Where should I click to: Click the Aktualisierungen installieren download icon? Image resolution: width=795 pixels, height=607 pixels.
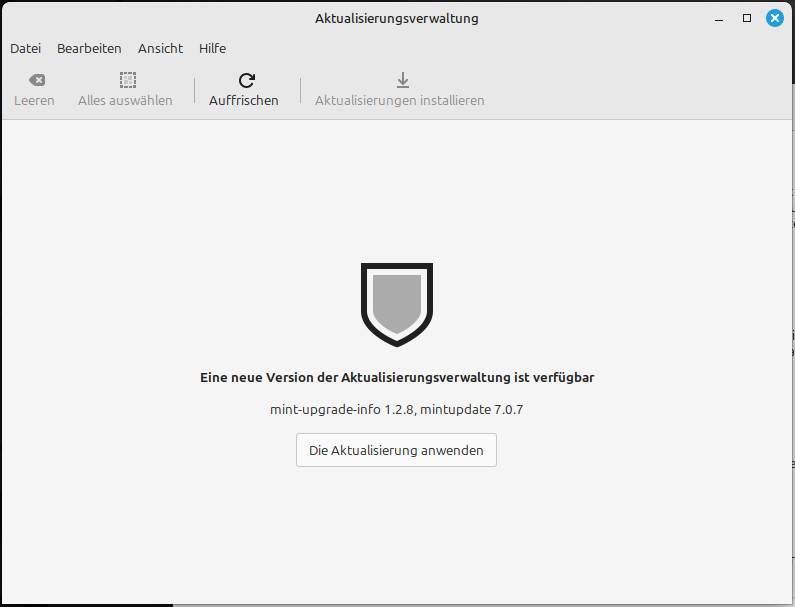click(403, 80)
